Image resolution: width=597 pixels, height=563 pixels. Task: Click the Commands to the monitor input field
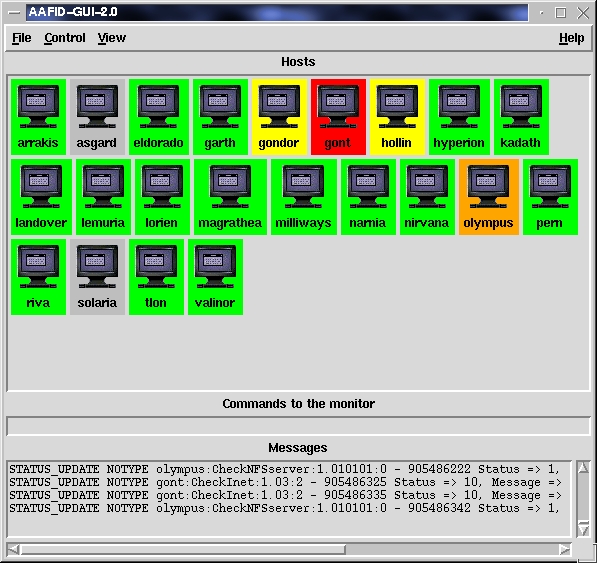click(298, 426)
